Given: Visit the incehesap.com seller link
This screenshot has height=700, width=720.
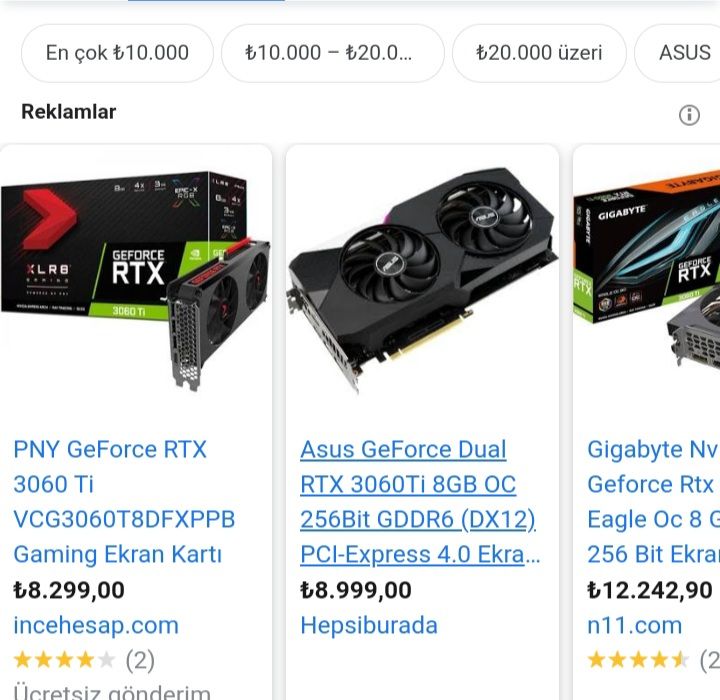Looking at the screenshot, I should coord(96,626).
